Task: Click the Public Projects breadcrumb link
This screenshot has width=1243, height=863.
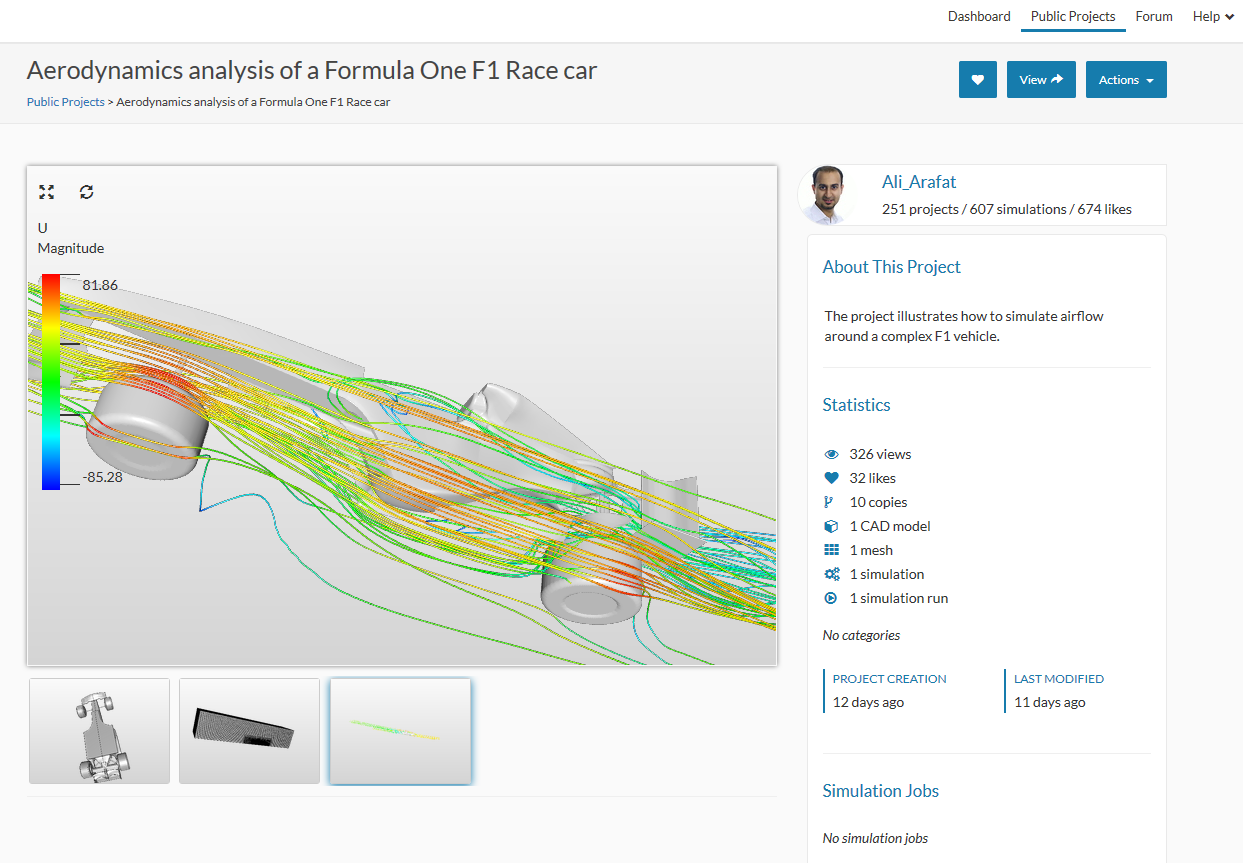Action: click(x=65, y=102)
